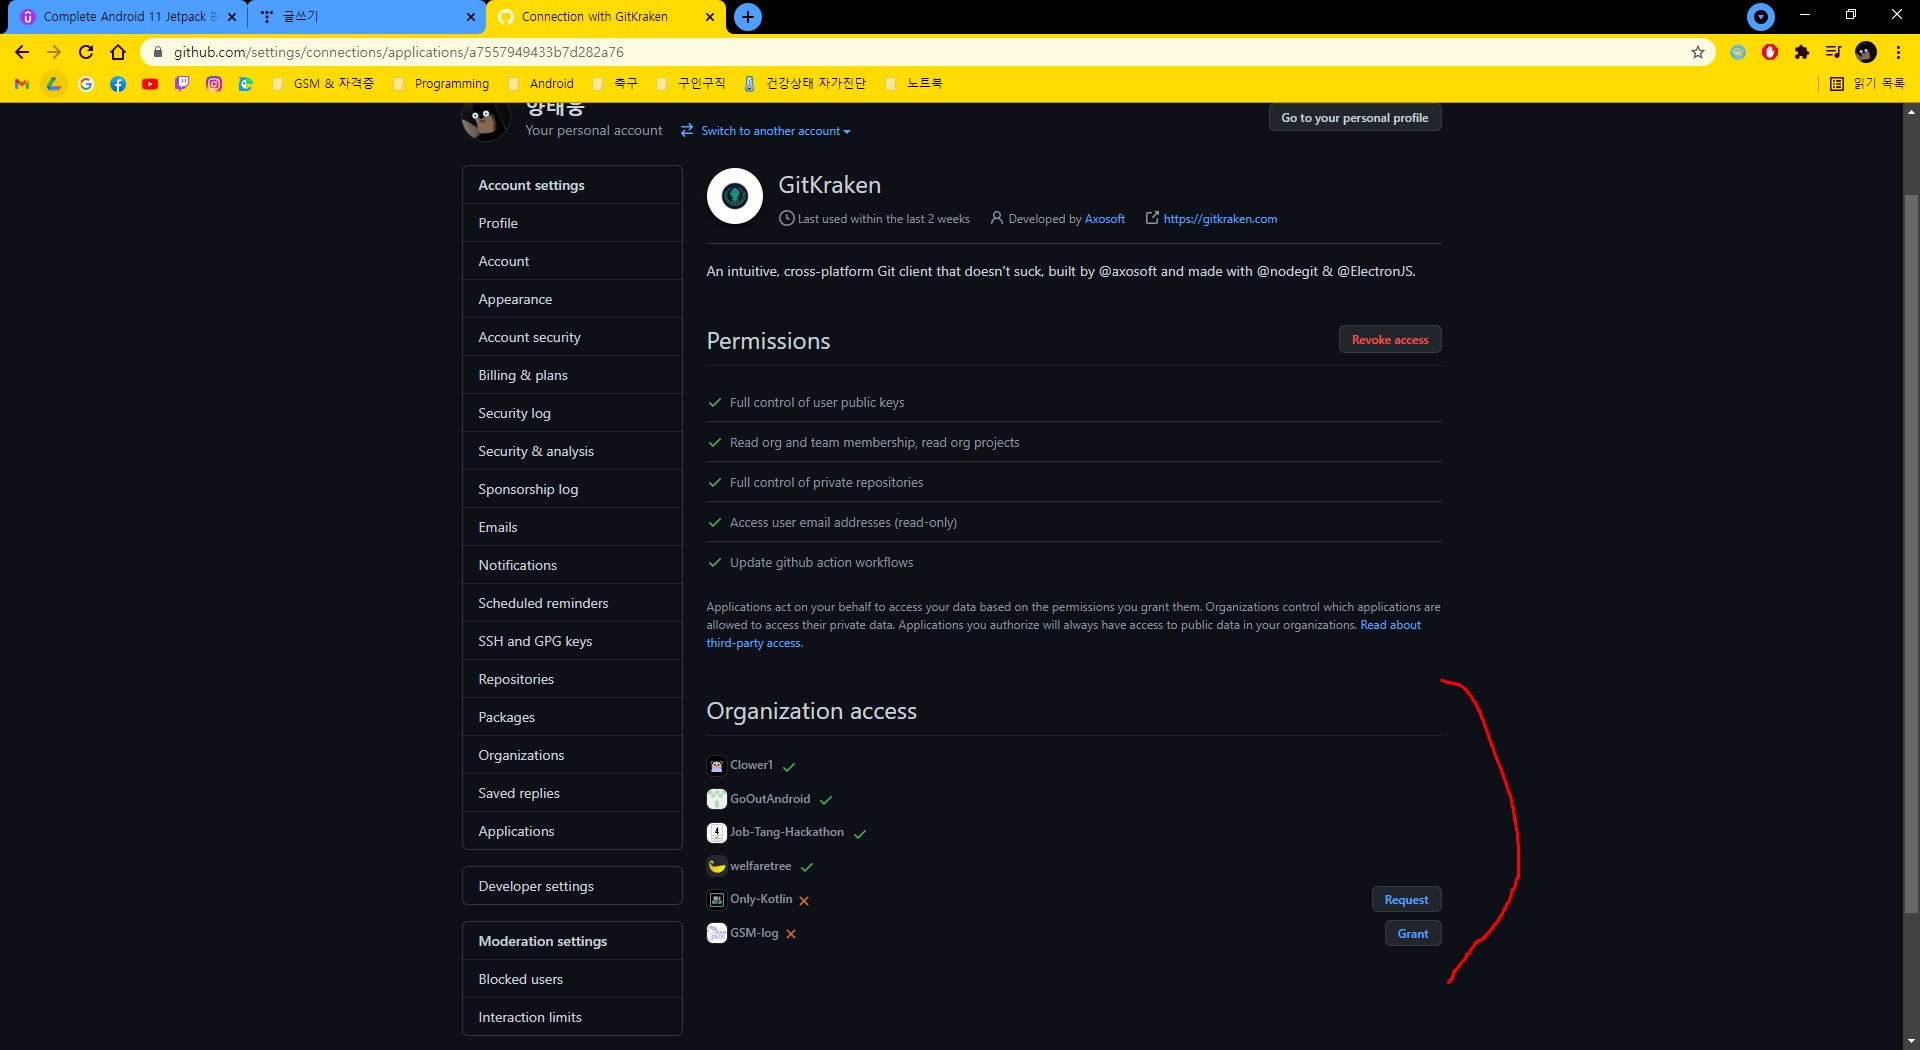Click the browser profile avatar icon
Screen dimensions: 1920x1050
[x=1866, y=52]
